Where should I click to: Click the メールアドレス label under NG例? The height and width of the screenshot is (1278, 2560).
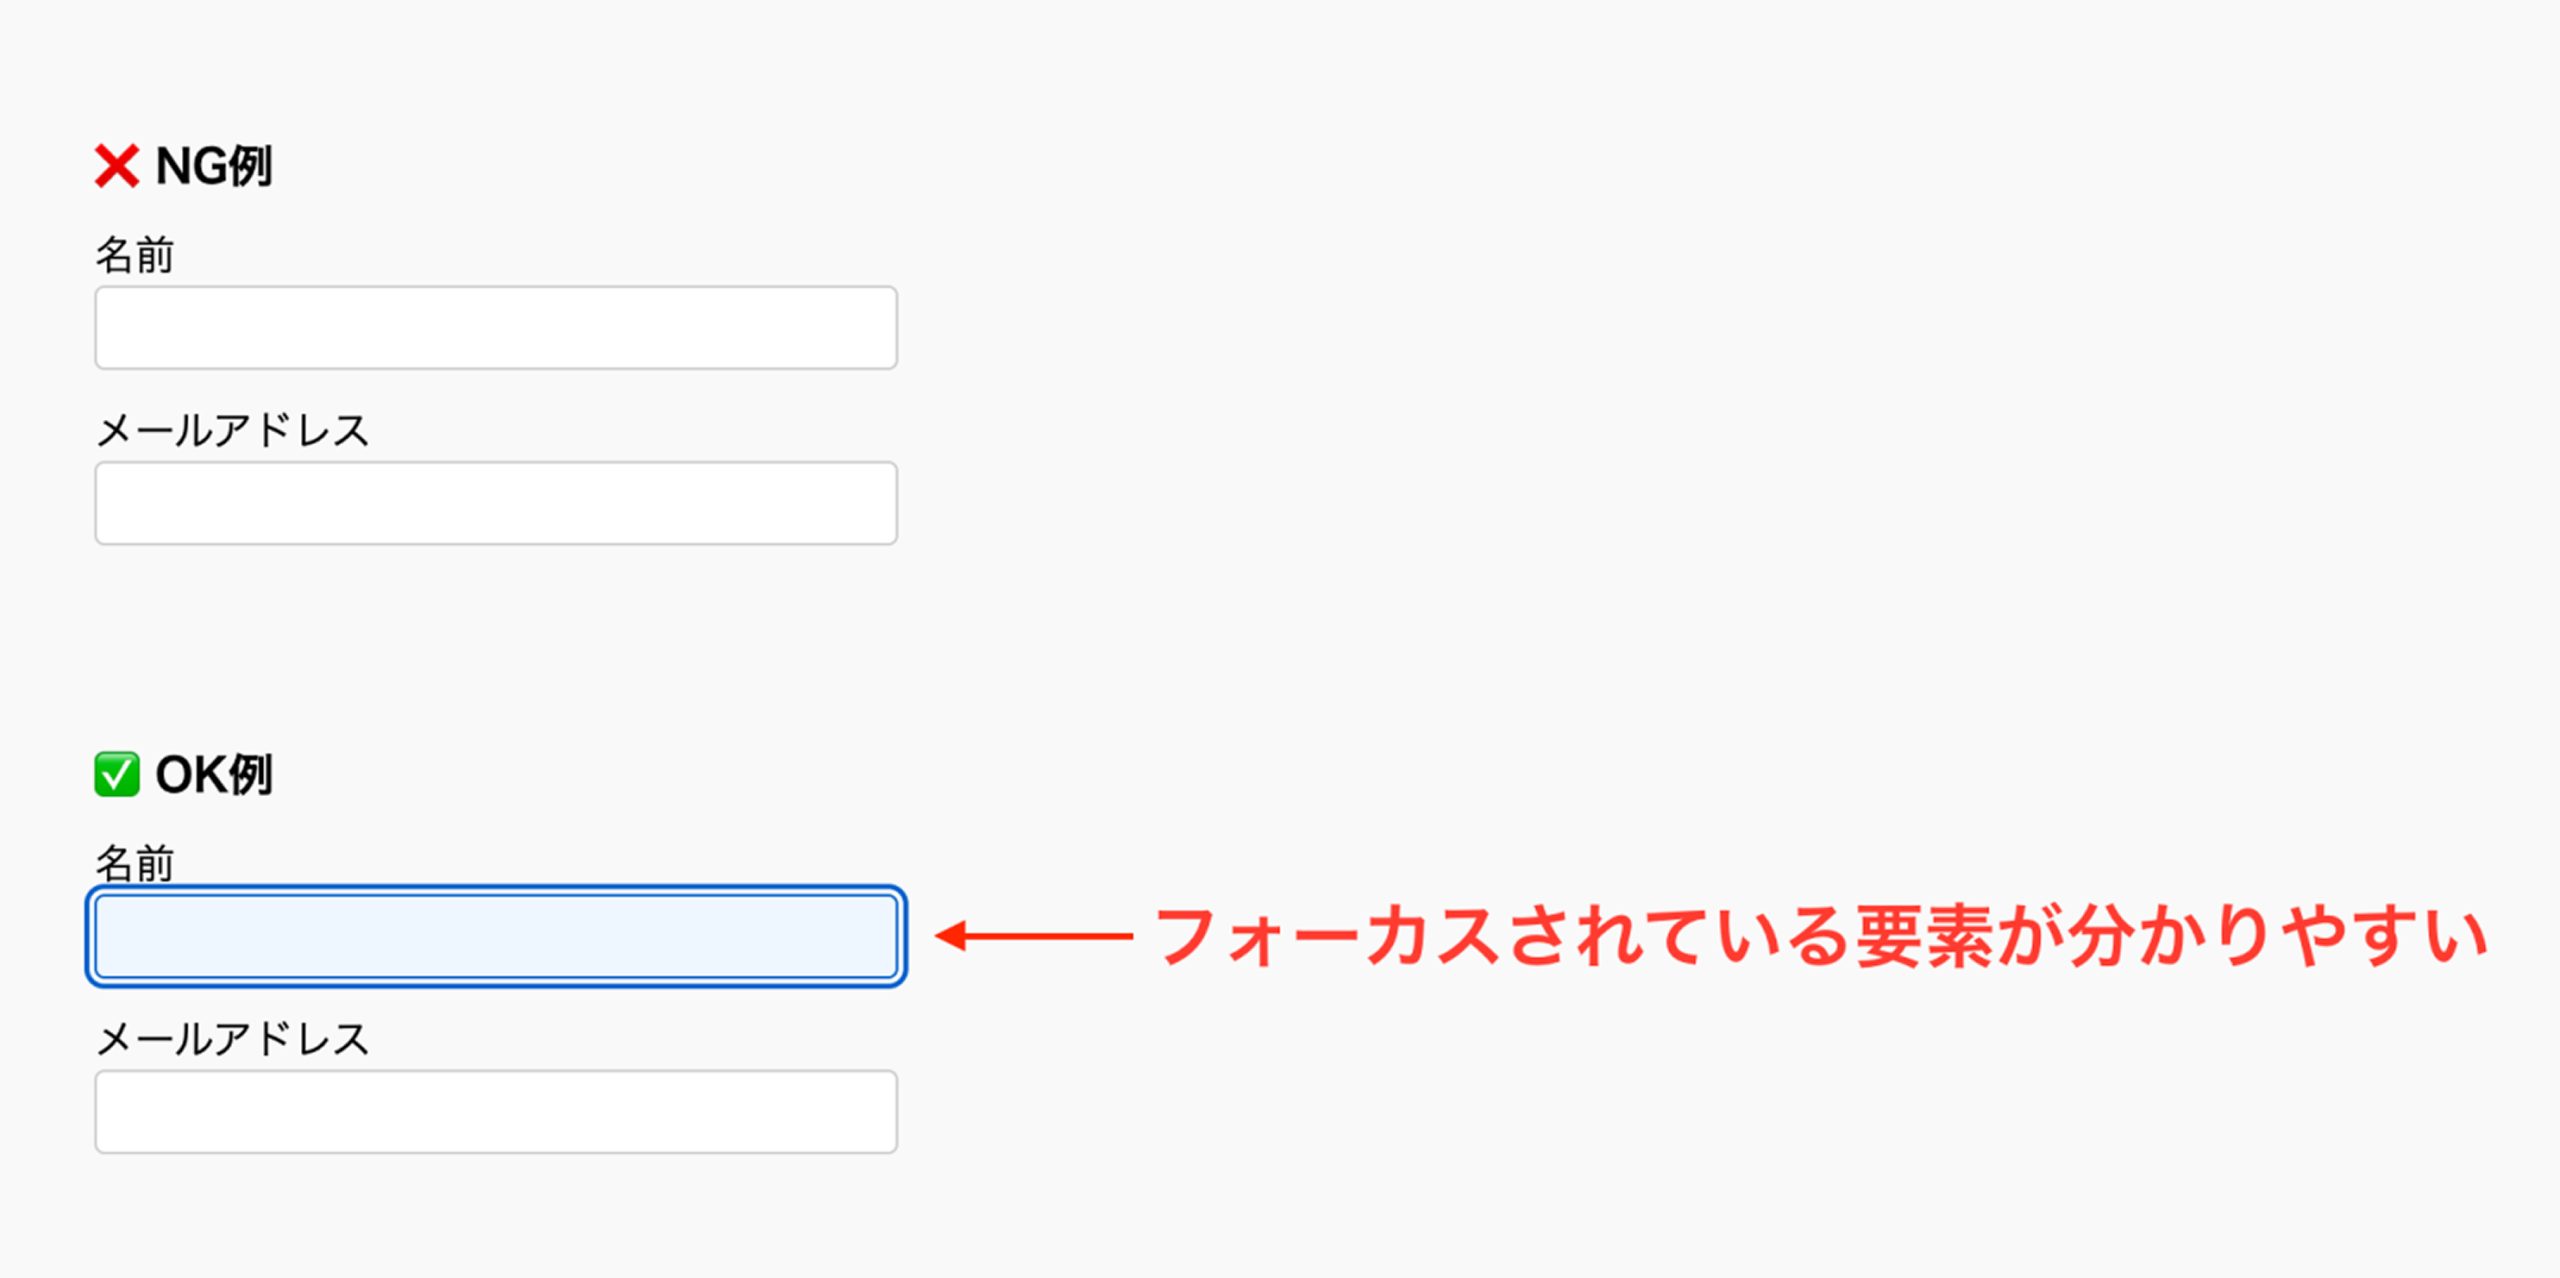click(233, 430)
